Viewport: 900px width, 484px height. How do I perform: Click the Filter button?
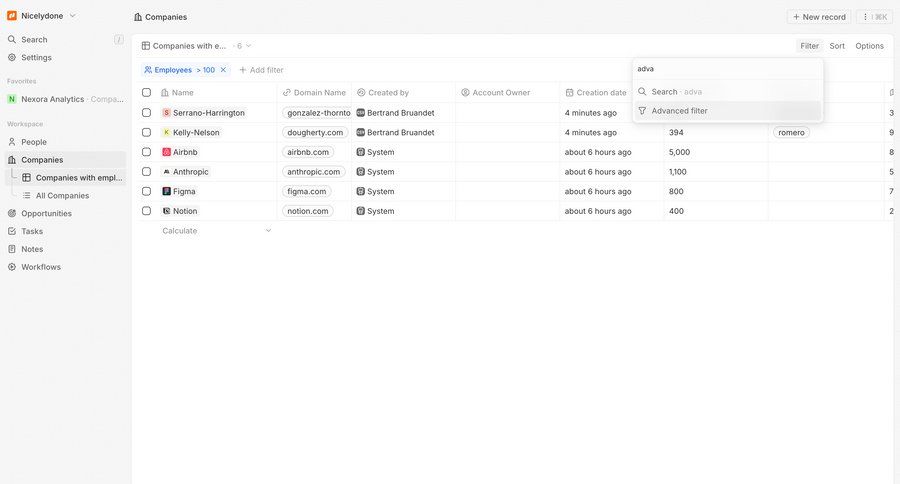[809, 45]
